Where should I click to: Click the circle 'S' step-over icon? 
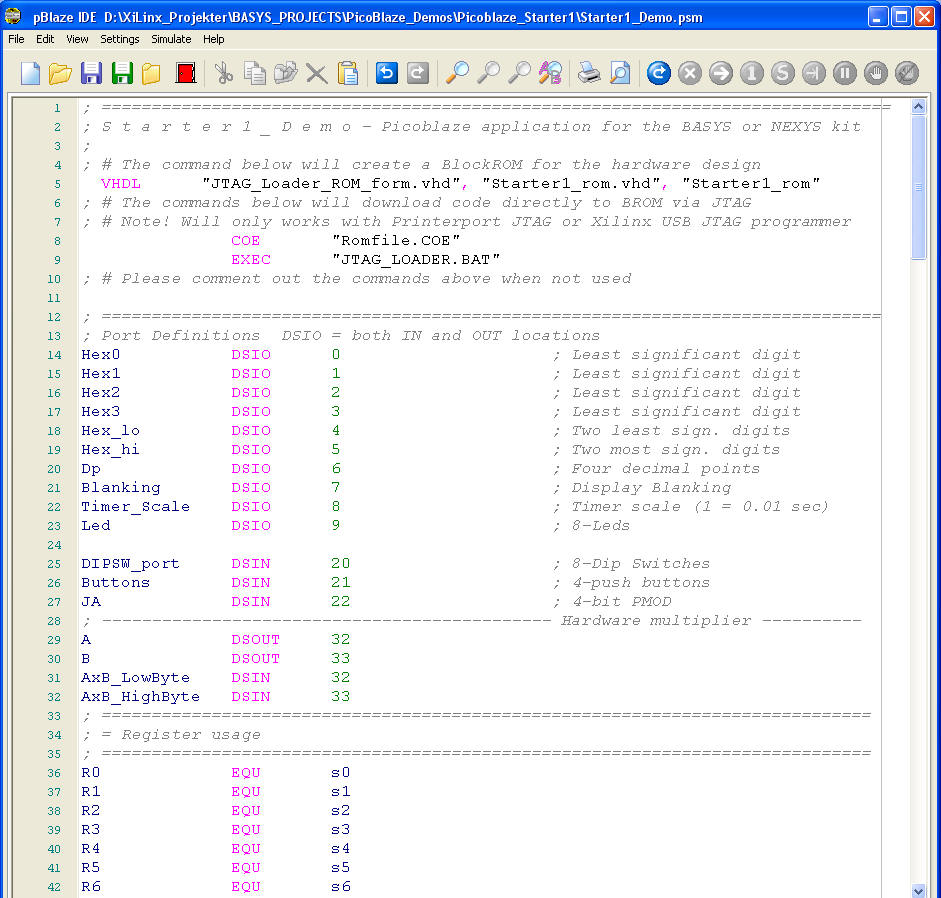click(783, 73)
